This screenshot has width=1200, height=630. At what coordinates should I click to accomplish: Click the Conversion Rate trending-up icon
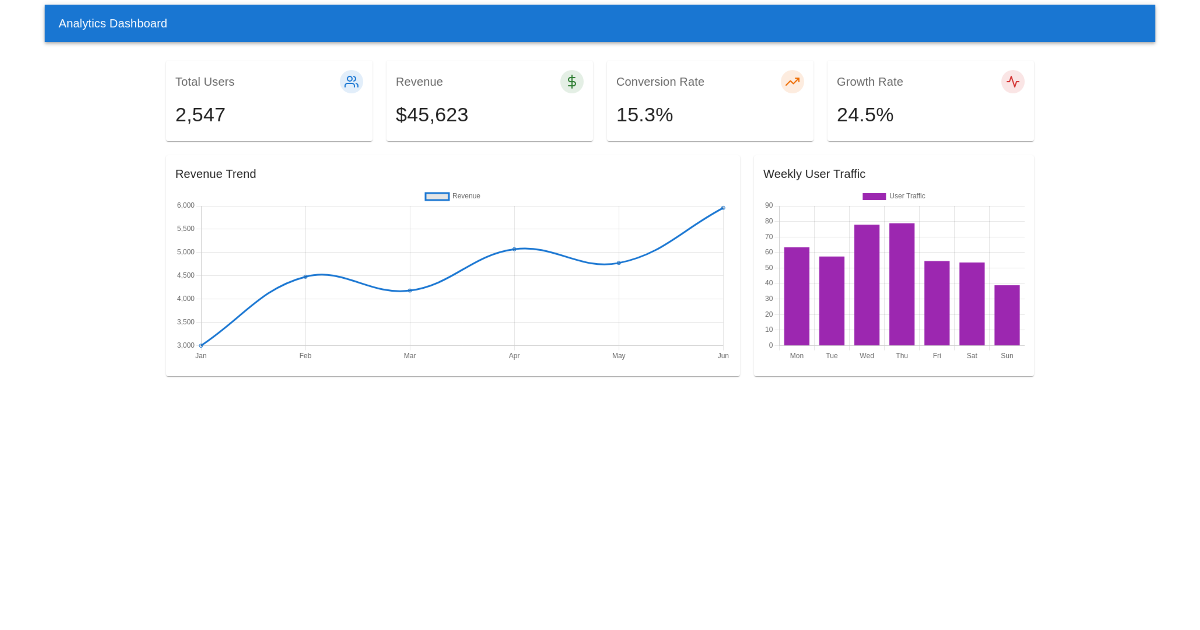[792, 82]
